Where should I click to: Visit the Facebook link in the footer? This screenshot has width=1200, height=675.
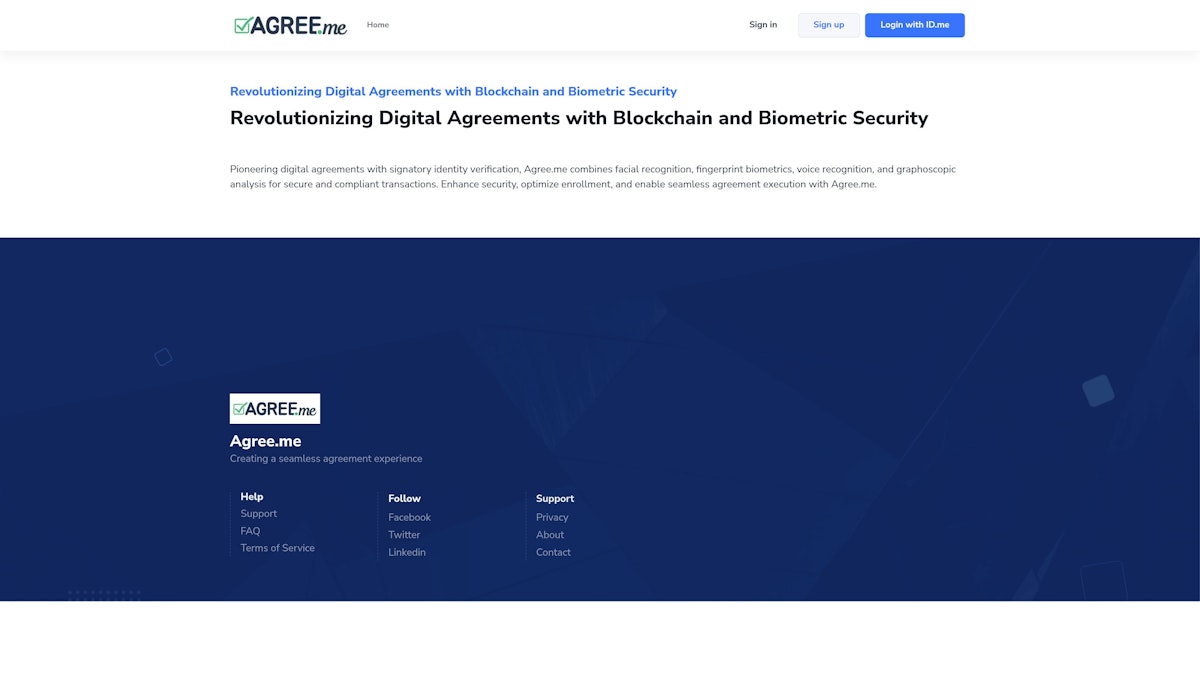410,517
